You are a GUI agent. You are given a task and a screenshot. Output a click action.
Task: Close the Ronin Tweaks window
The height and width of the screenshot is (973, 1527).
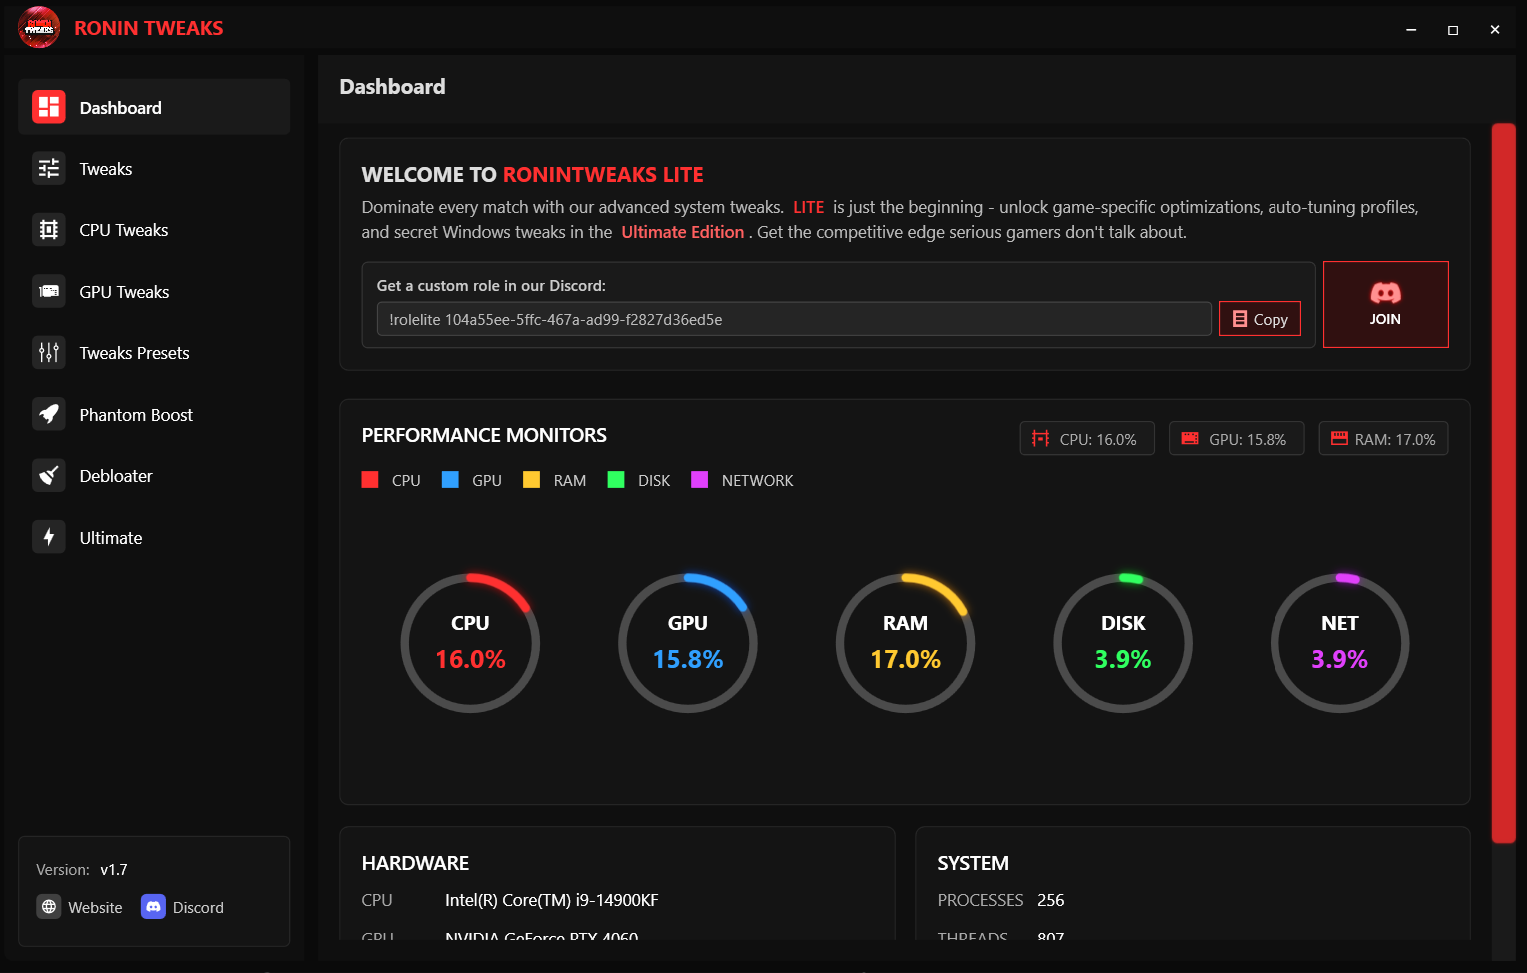click(x=1495, y=30)
